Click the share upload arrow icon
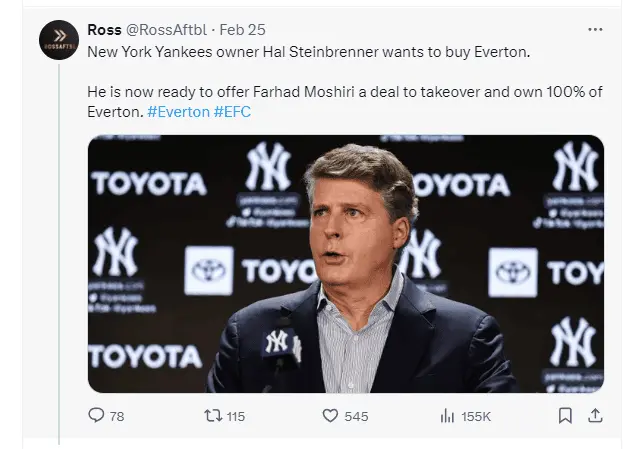The width and height of the screenshot is (623, 449). (x=594, y=416)
